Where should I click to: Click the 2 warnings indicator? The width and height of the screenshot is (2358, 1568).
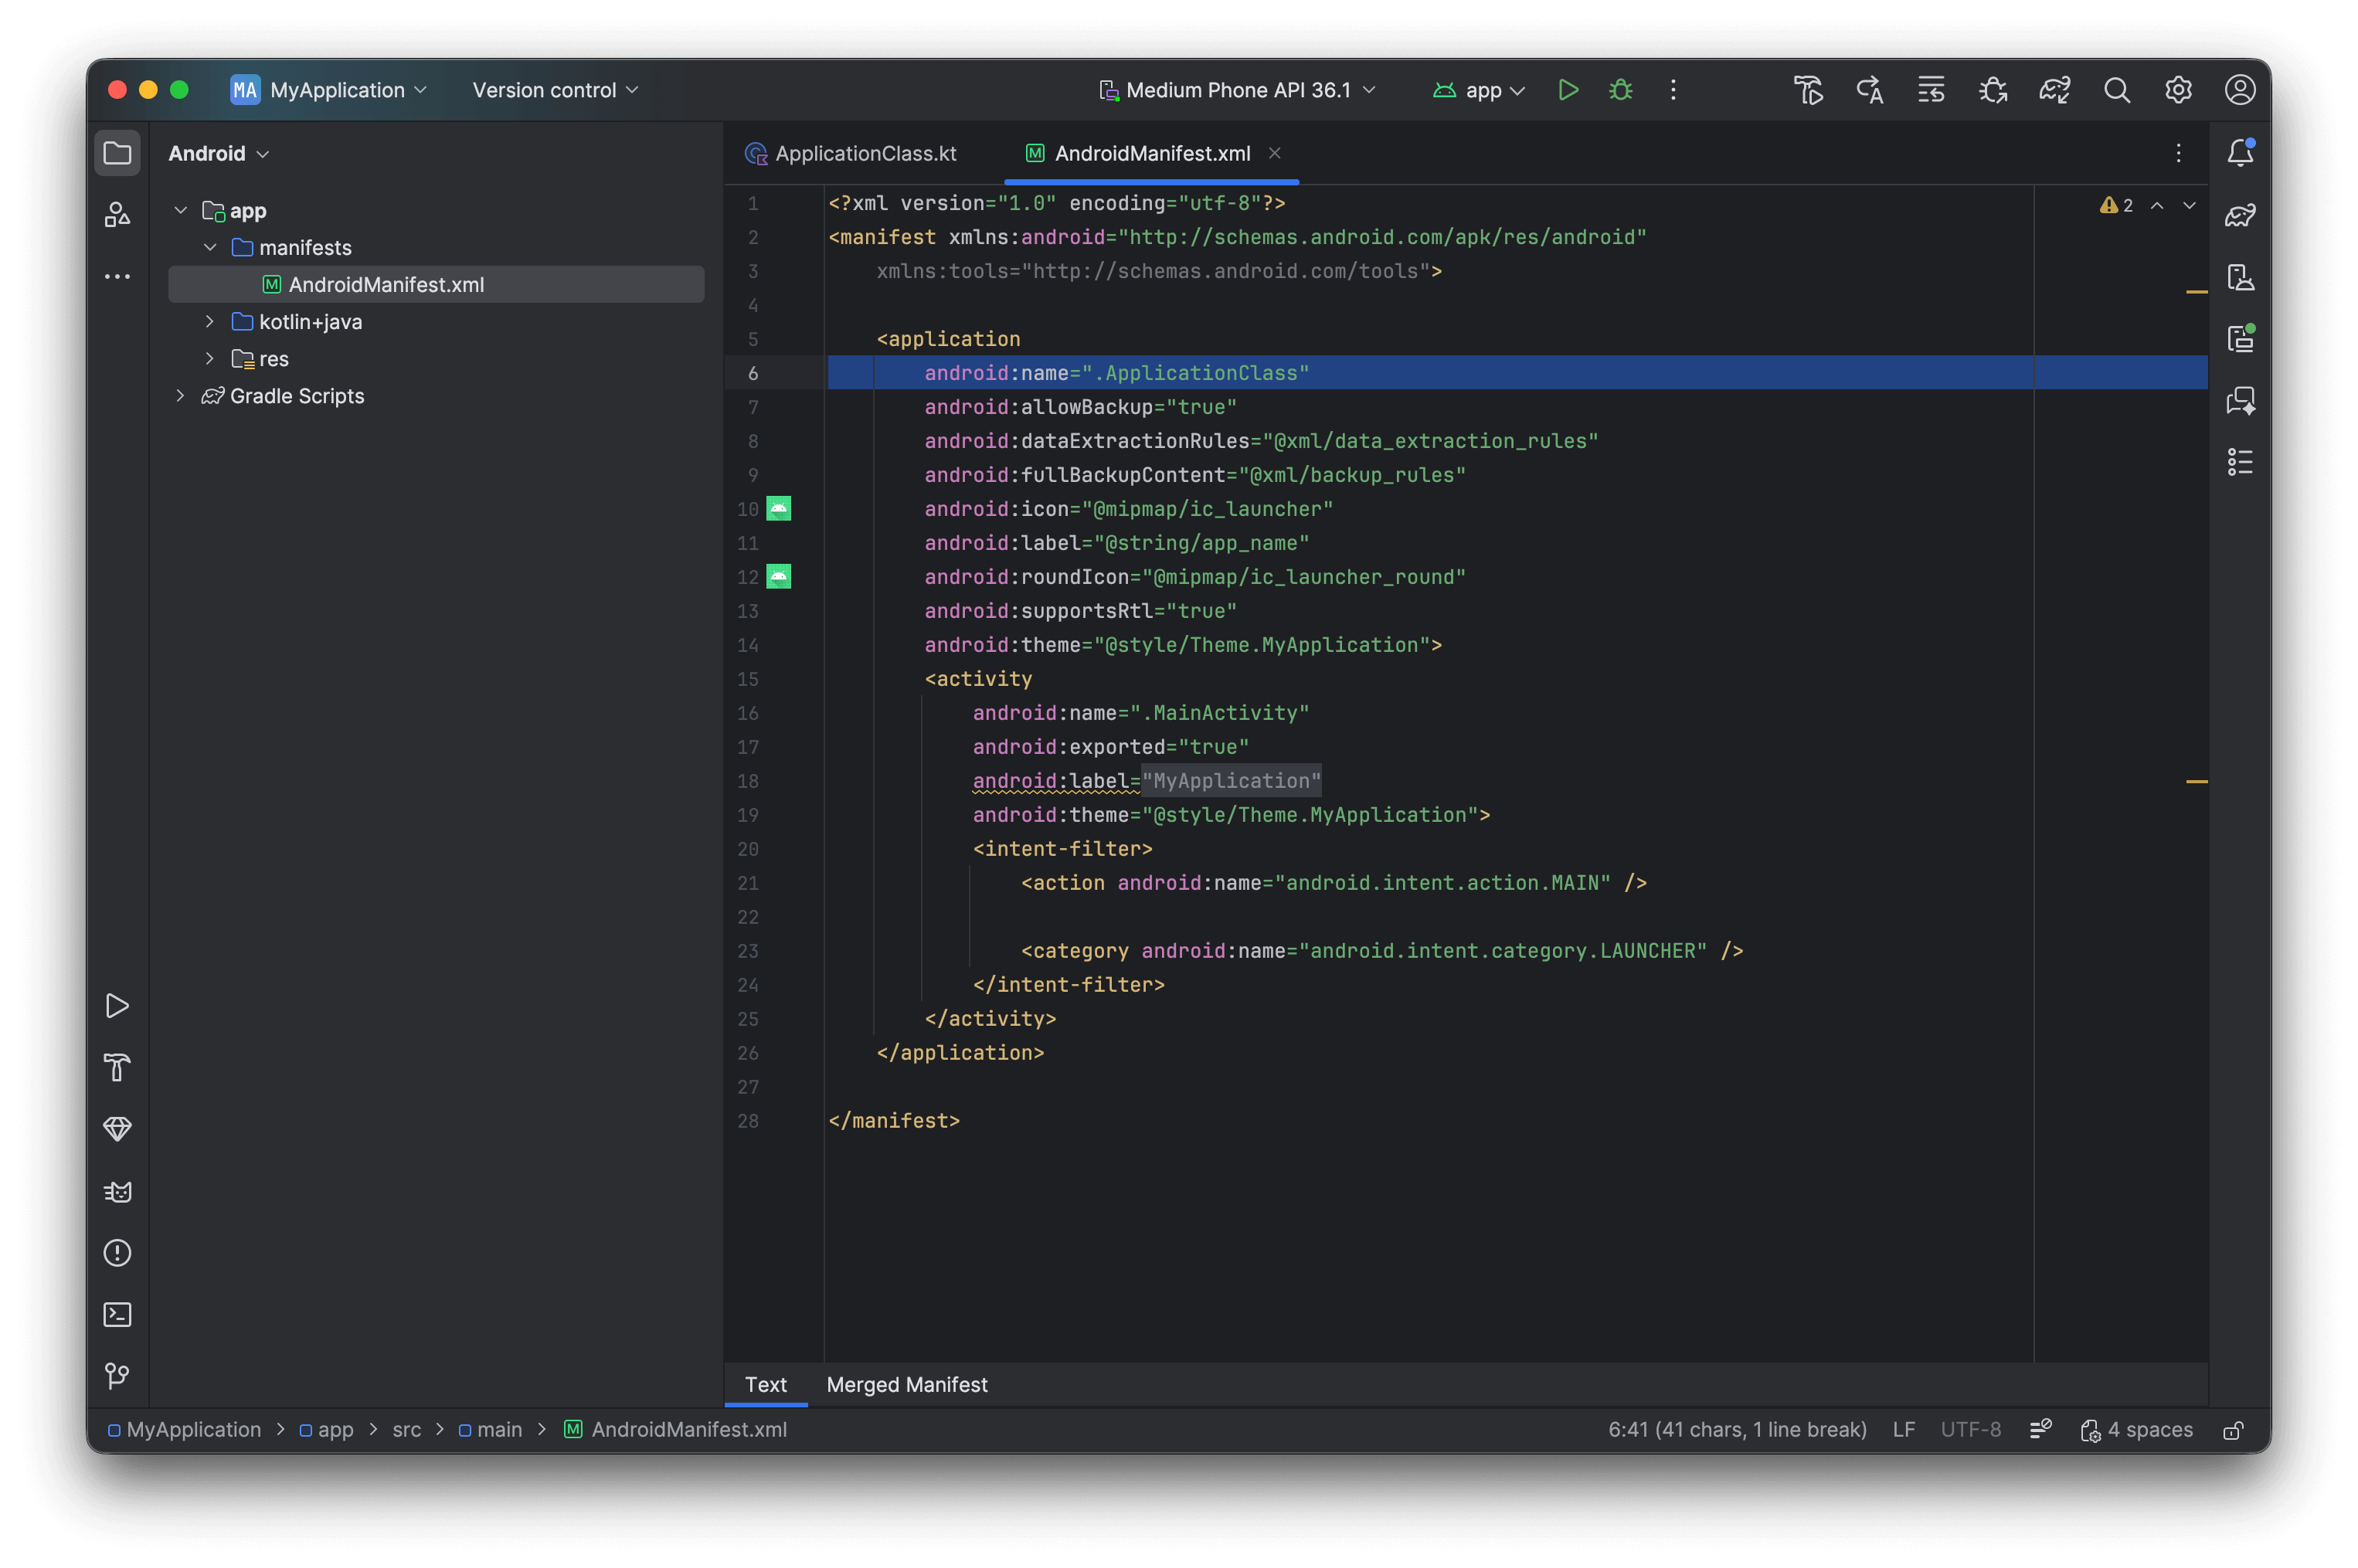click(x=2115, y=205)
